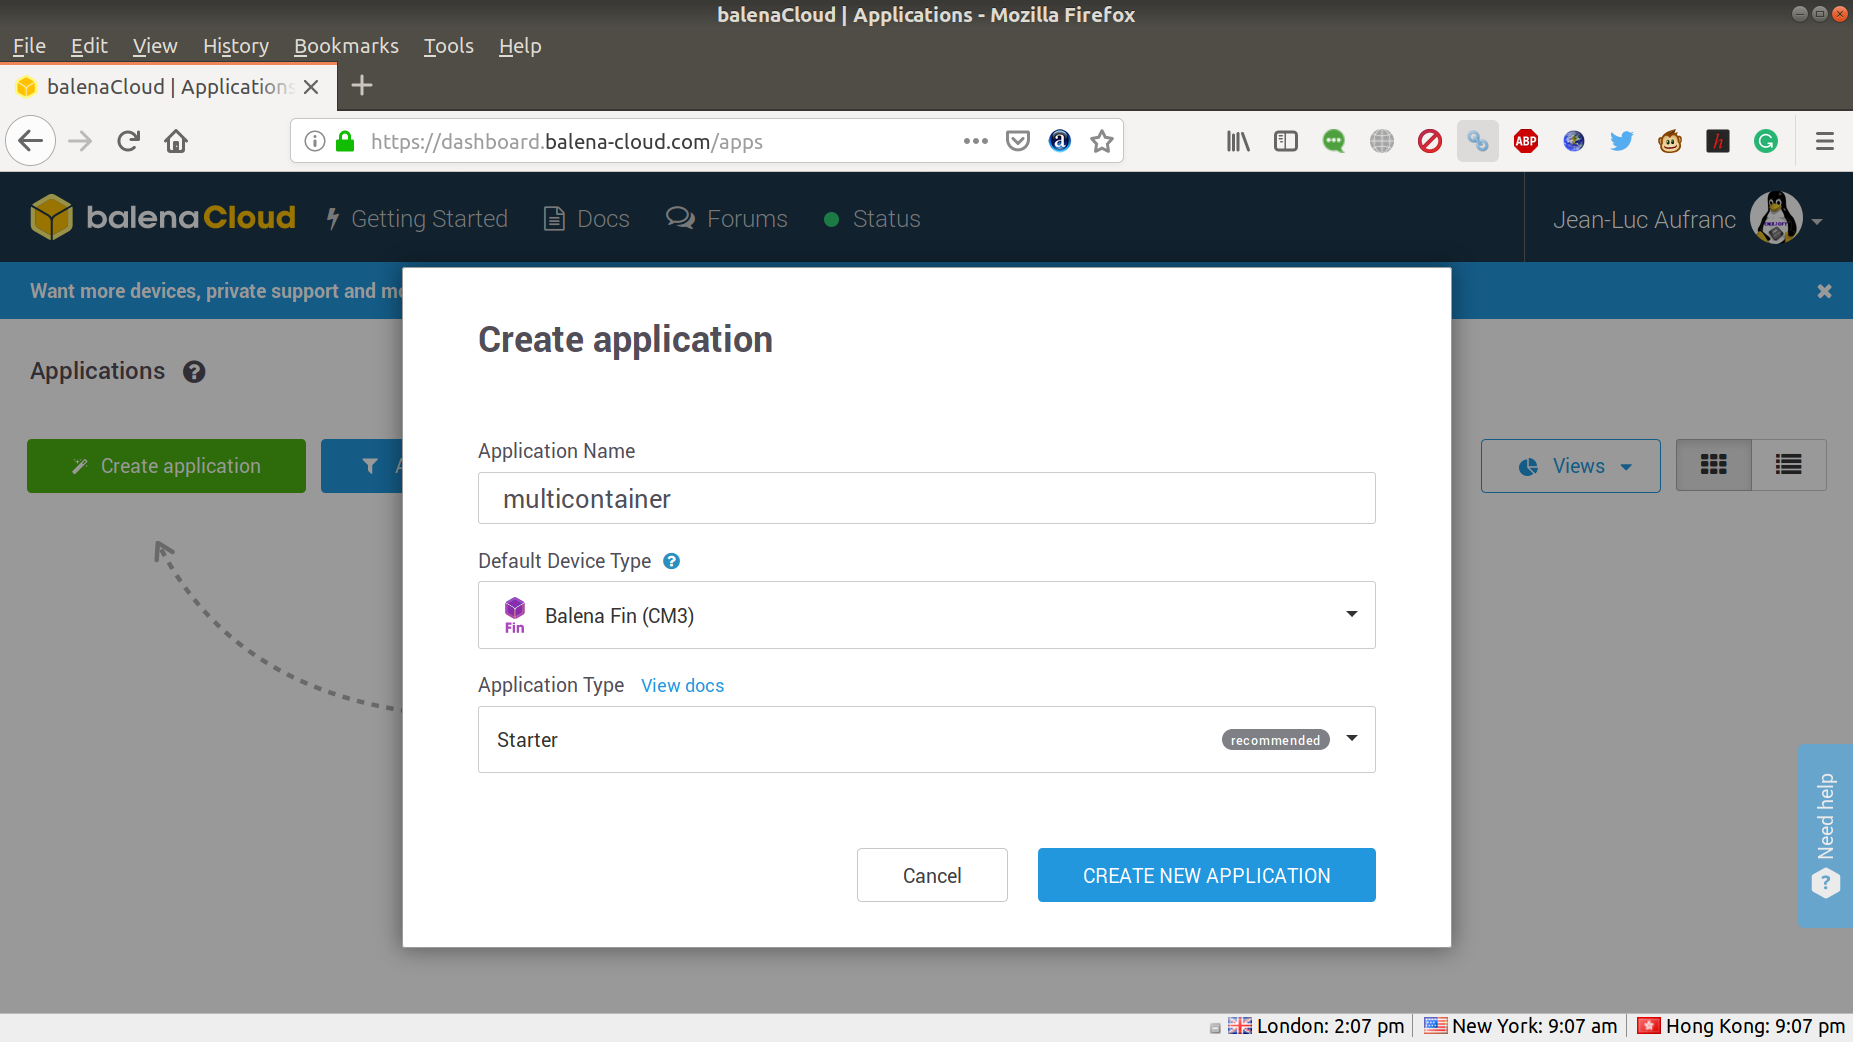Close the balenaCloud browser tab

(x=311, y=87)
